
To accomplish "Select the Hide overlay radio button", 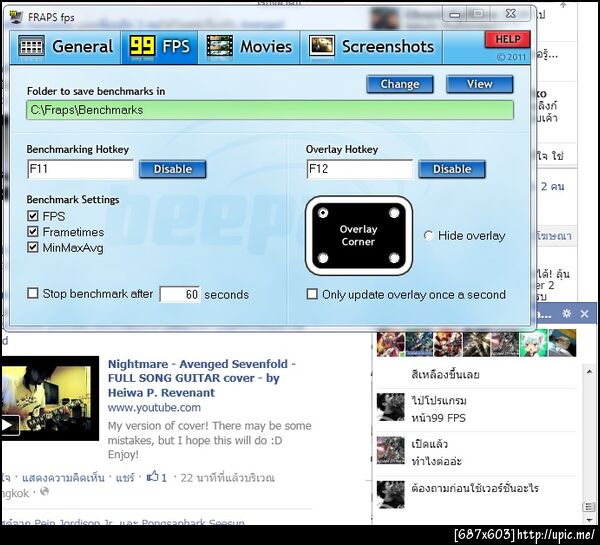I will (429, 235).
